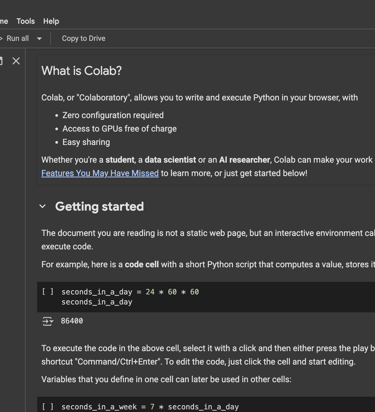Click the Variables that you define text cell
Viewport: 375px width, 412px height.
[x=166, y=379]
